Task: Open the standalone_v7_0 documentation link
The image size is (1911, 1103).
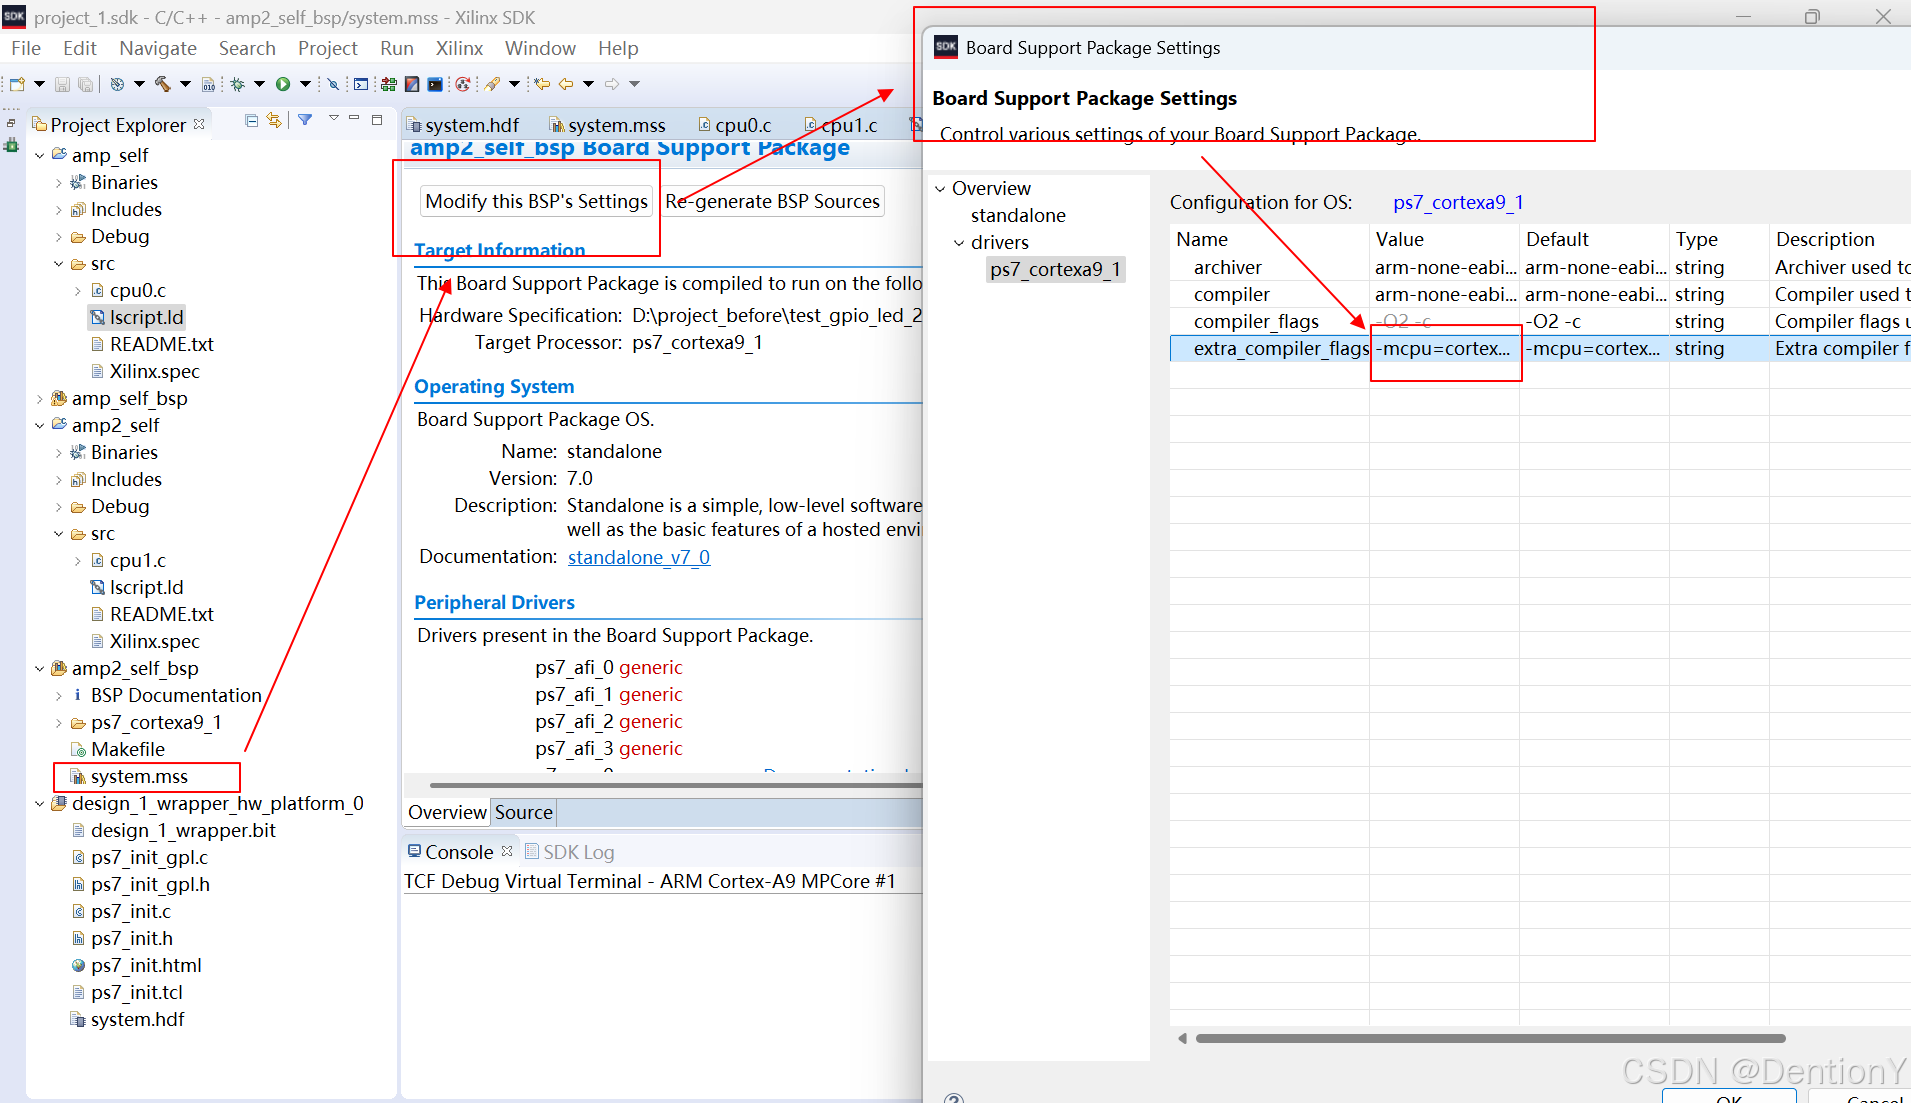Action: [639, 557]
